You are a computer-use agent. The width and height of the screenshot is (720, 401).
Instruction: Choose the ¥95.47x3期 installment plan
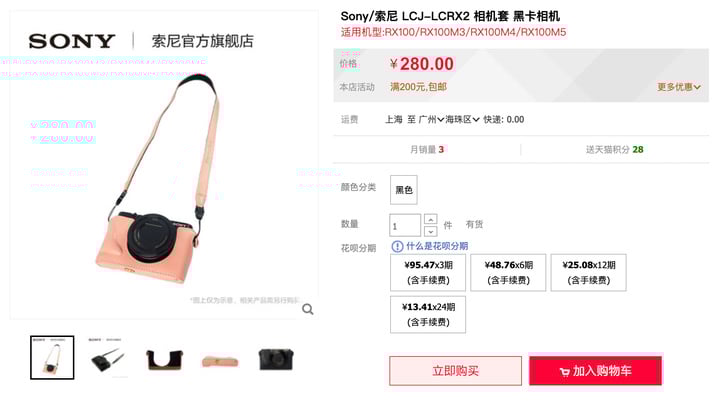coord(428,272)
